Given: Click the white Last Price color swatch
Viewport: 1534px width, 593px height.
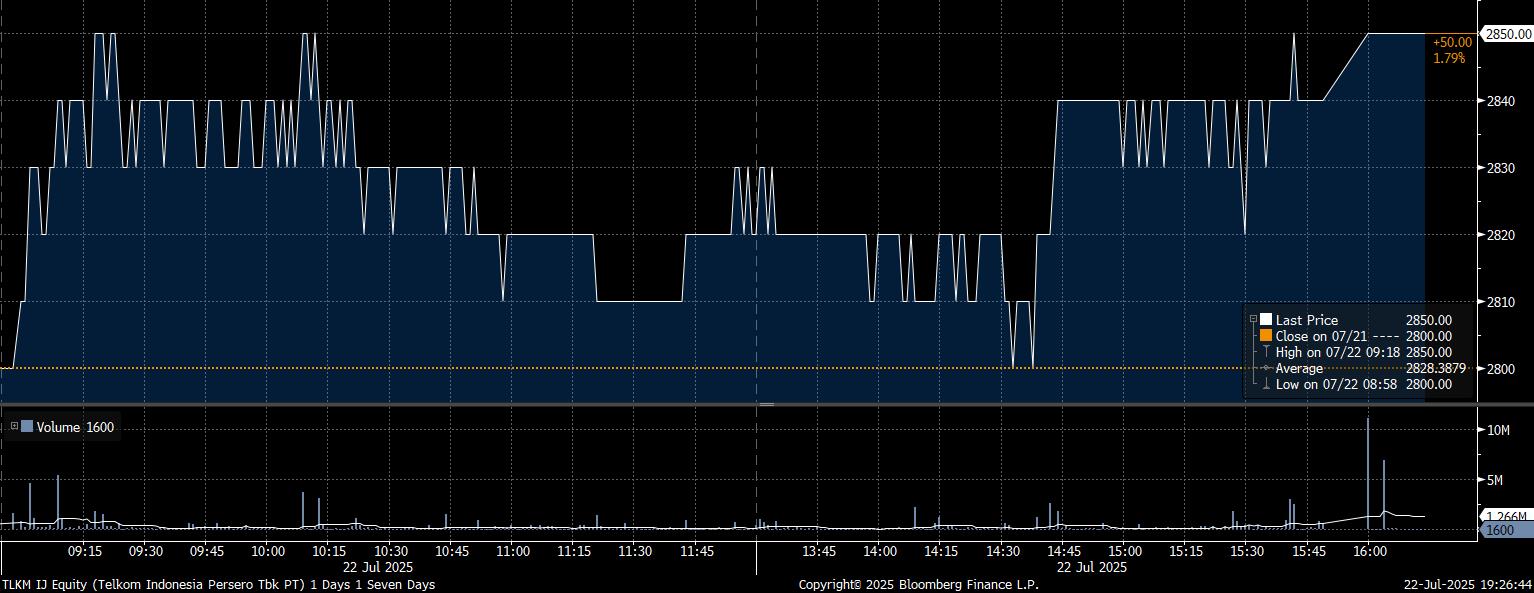Looking at the screenshot, I should [x=1266, y=320].
